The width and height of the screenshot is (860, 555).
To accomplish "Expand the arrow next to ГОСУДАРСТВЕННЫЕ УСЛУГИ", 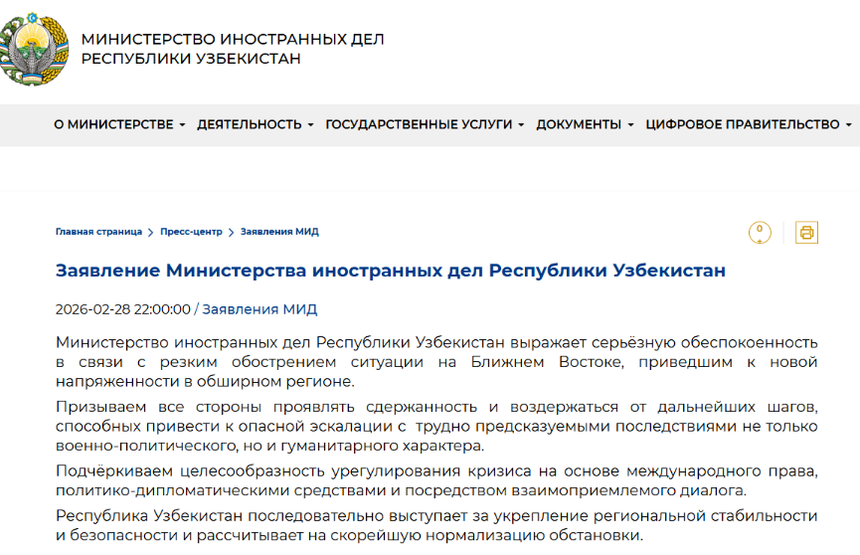I will 521,125.
